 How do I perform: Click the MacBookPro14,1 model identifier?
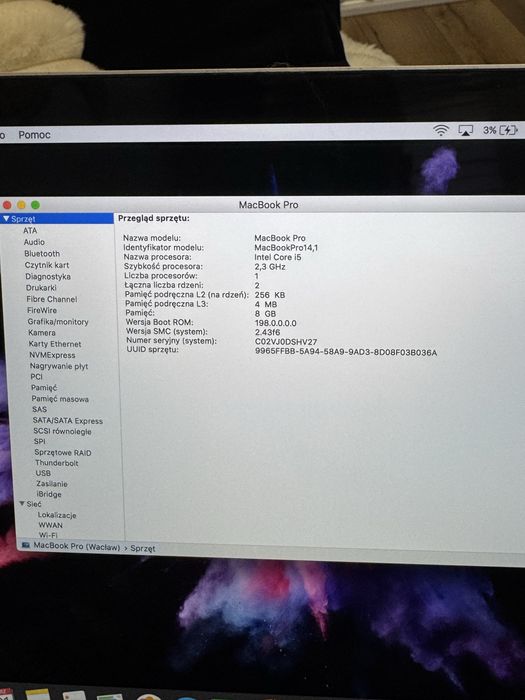point(286,247)
